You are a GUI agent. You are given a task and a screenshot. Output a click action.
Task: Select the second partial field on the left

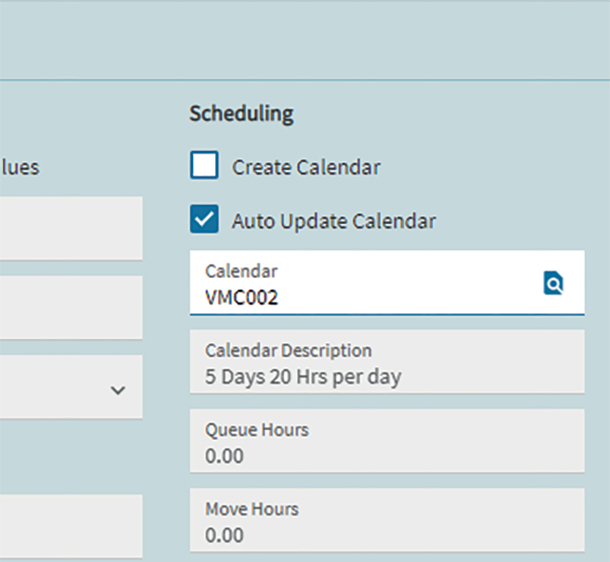point(70,307)
